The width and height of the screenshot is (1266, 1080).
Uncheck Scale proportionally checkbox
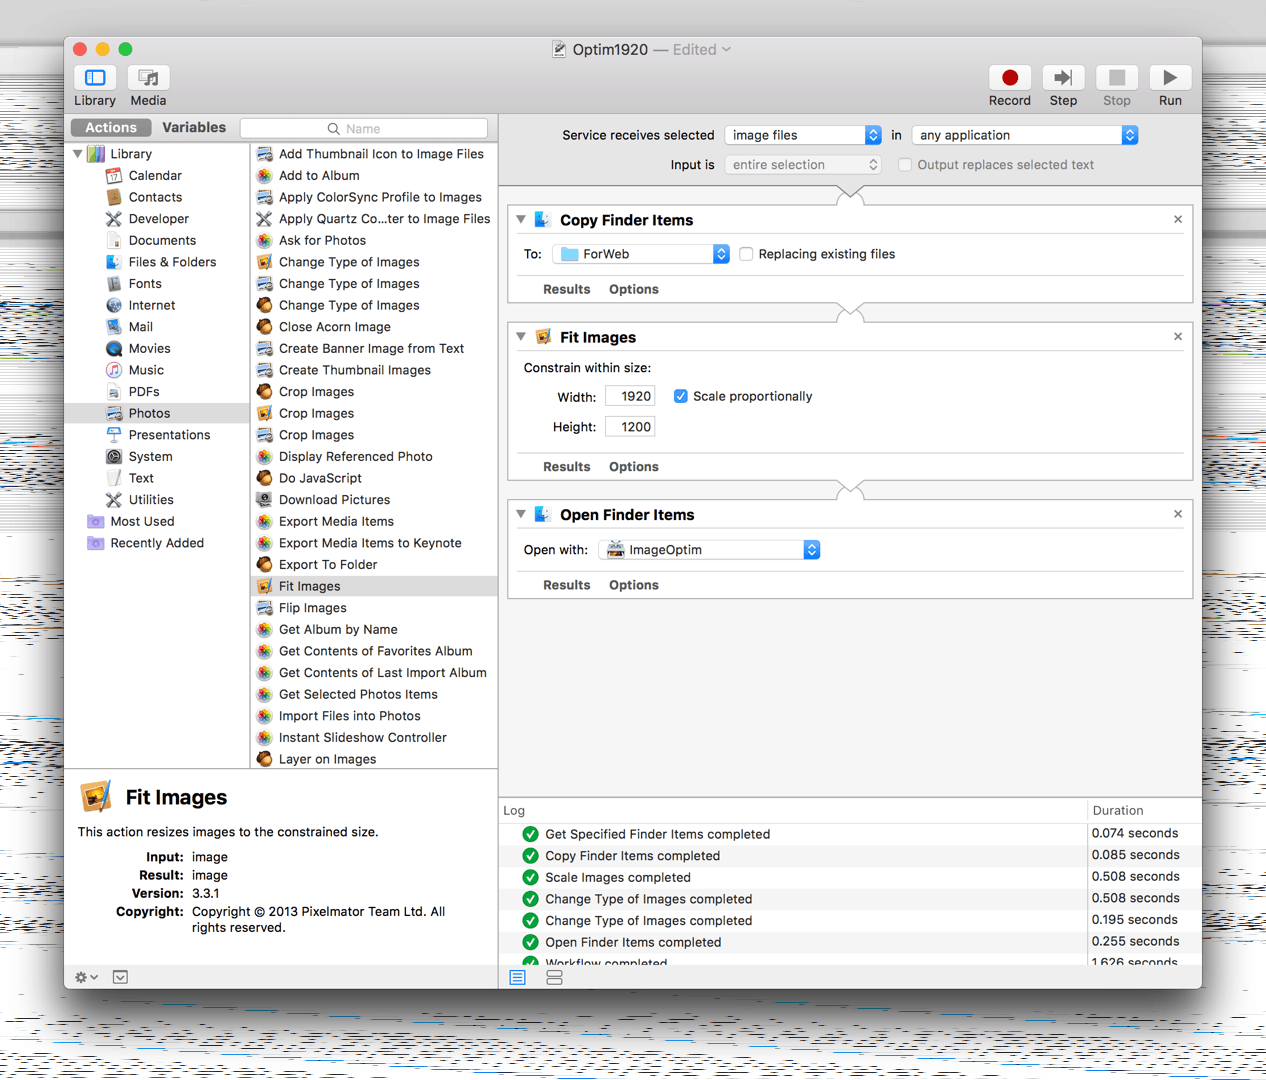coord(681,396)
